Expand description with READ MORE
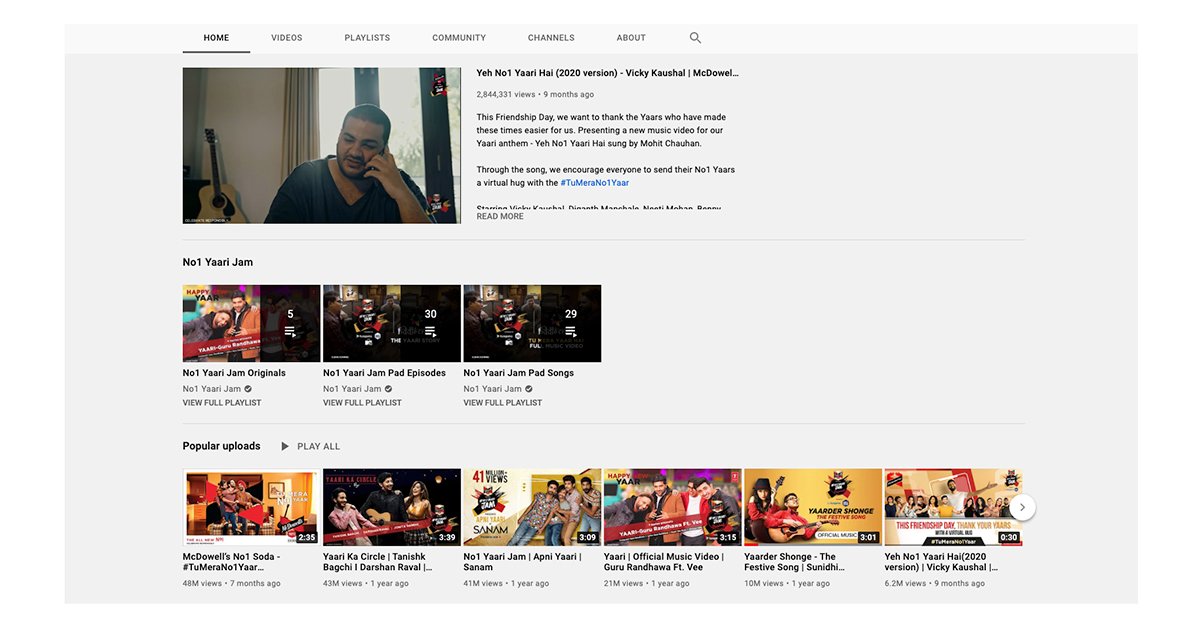Viewport: 1200px width, 628px height. [500, 217]
